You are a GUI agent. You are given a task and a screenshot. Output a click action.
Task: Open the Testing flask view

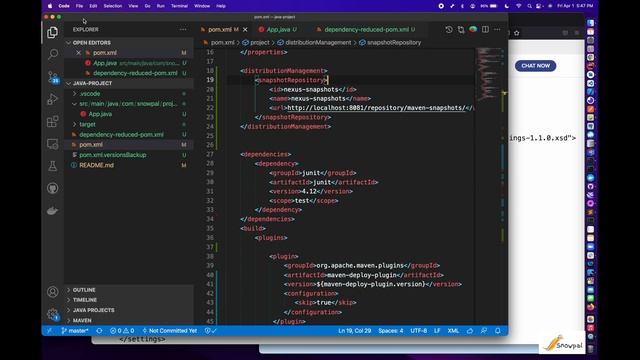click(x=53, y=166)
